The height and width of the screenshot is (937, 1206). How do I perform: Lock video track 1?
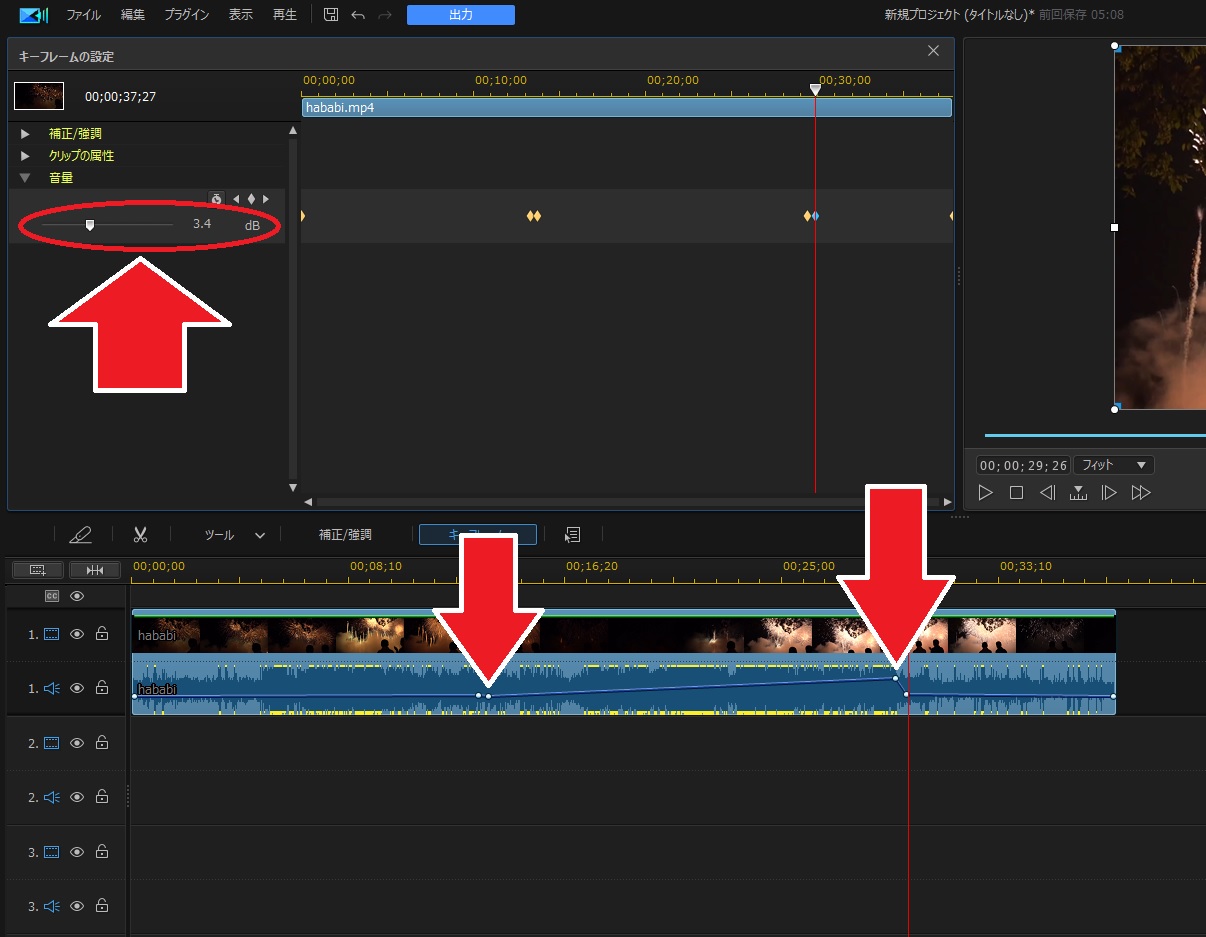[x=101, y=634]
